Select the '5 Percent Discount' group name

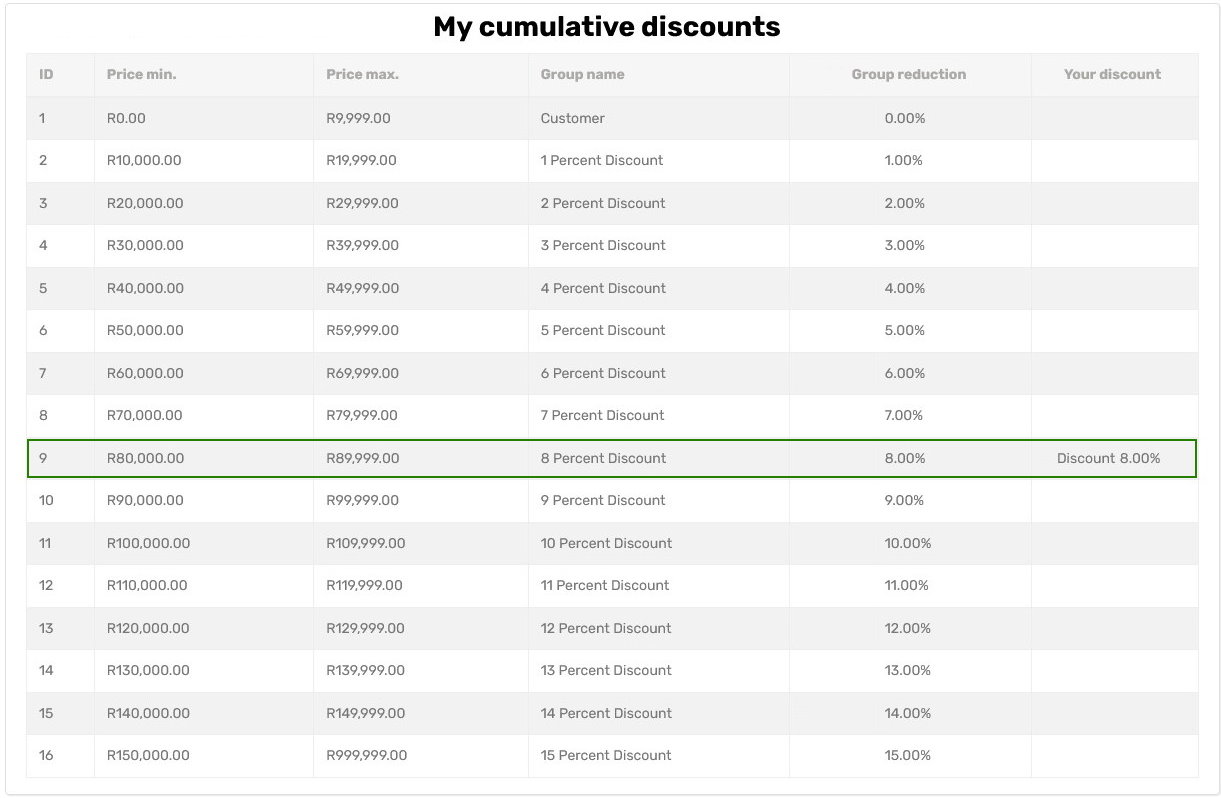(603, 330)
